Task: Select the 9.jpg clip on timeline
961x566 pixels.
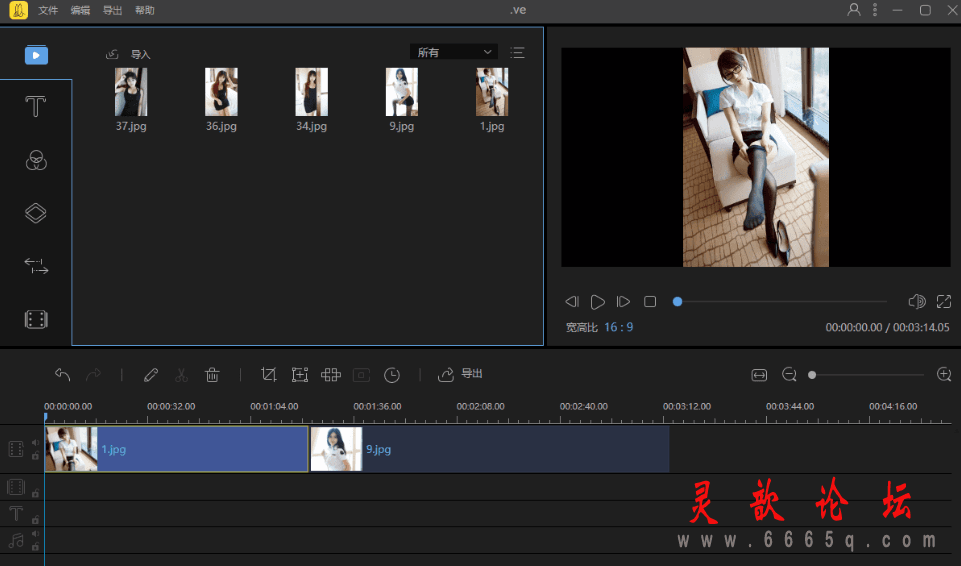Action: [490, 449]
